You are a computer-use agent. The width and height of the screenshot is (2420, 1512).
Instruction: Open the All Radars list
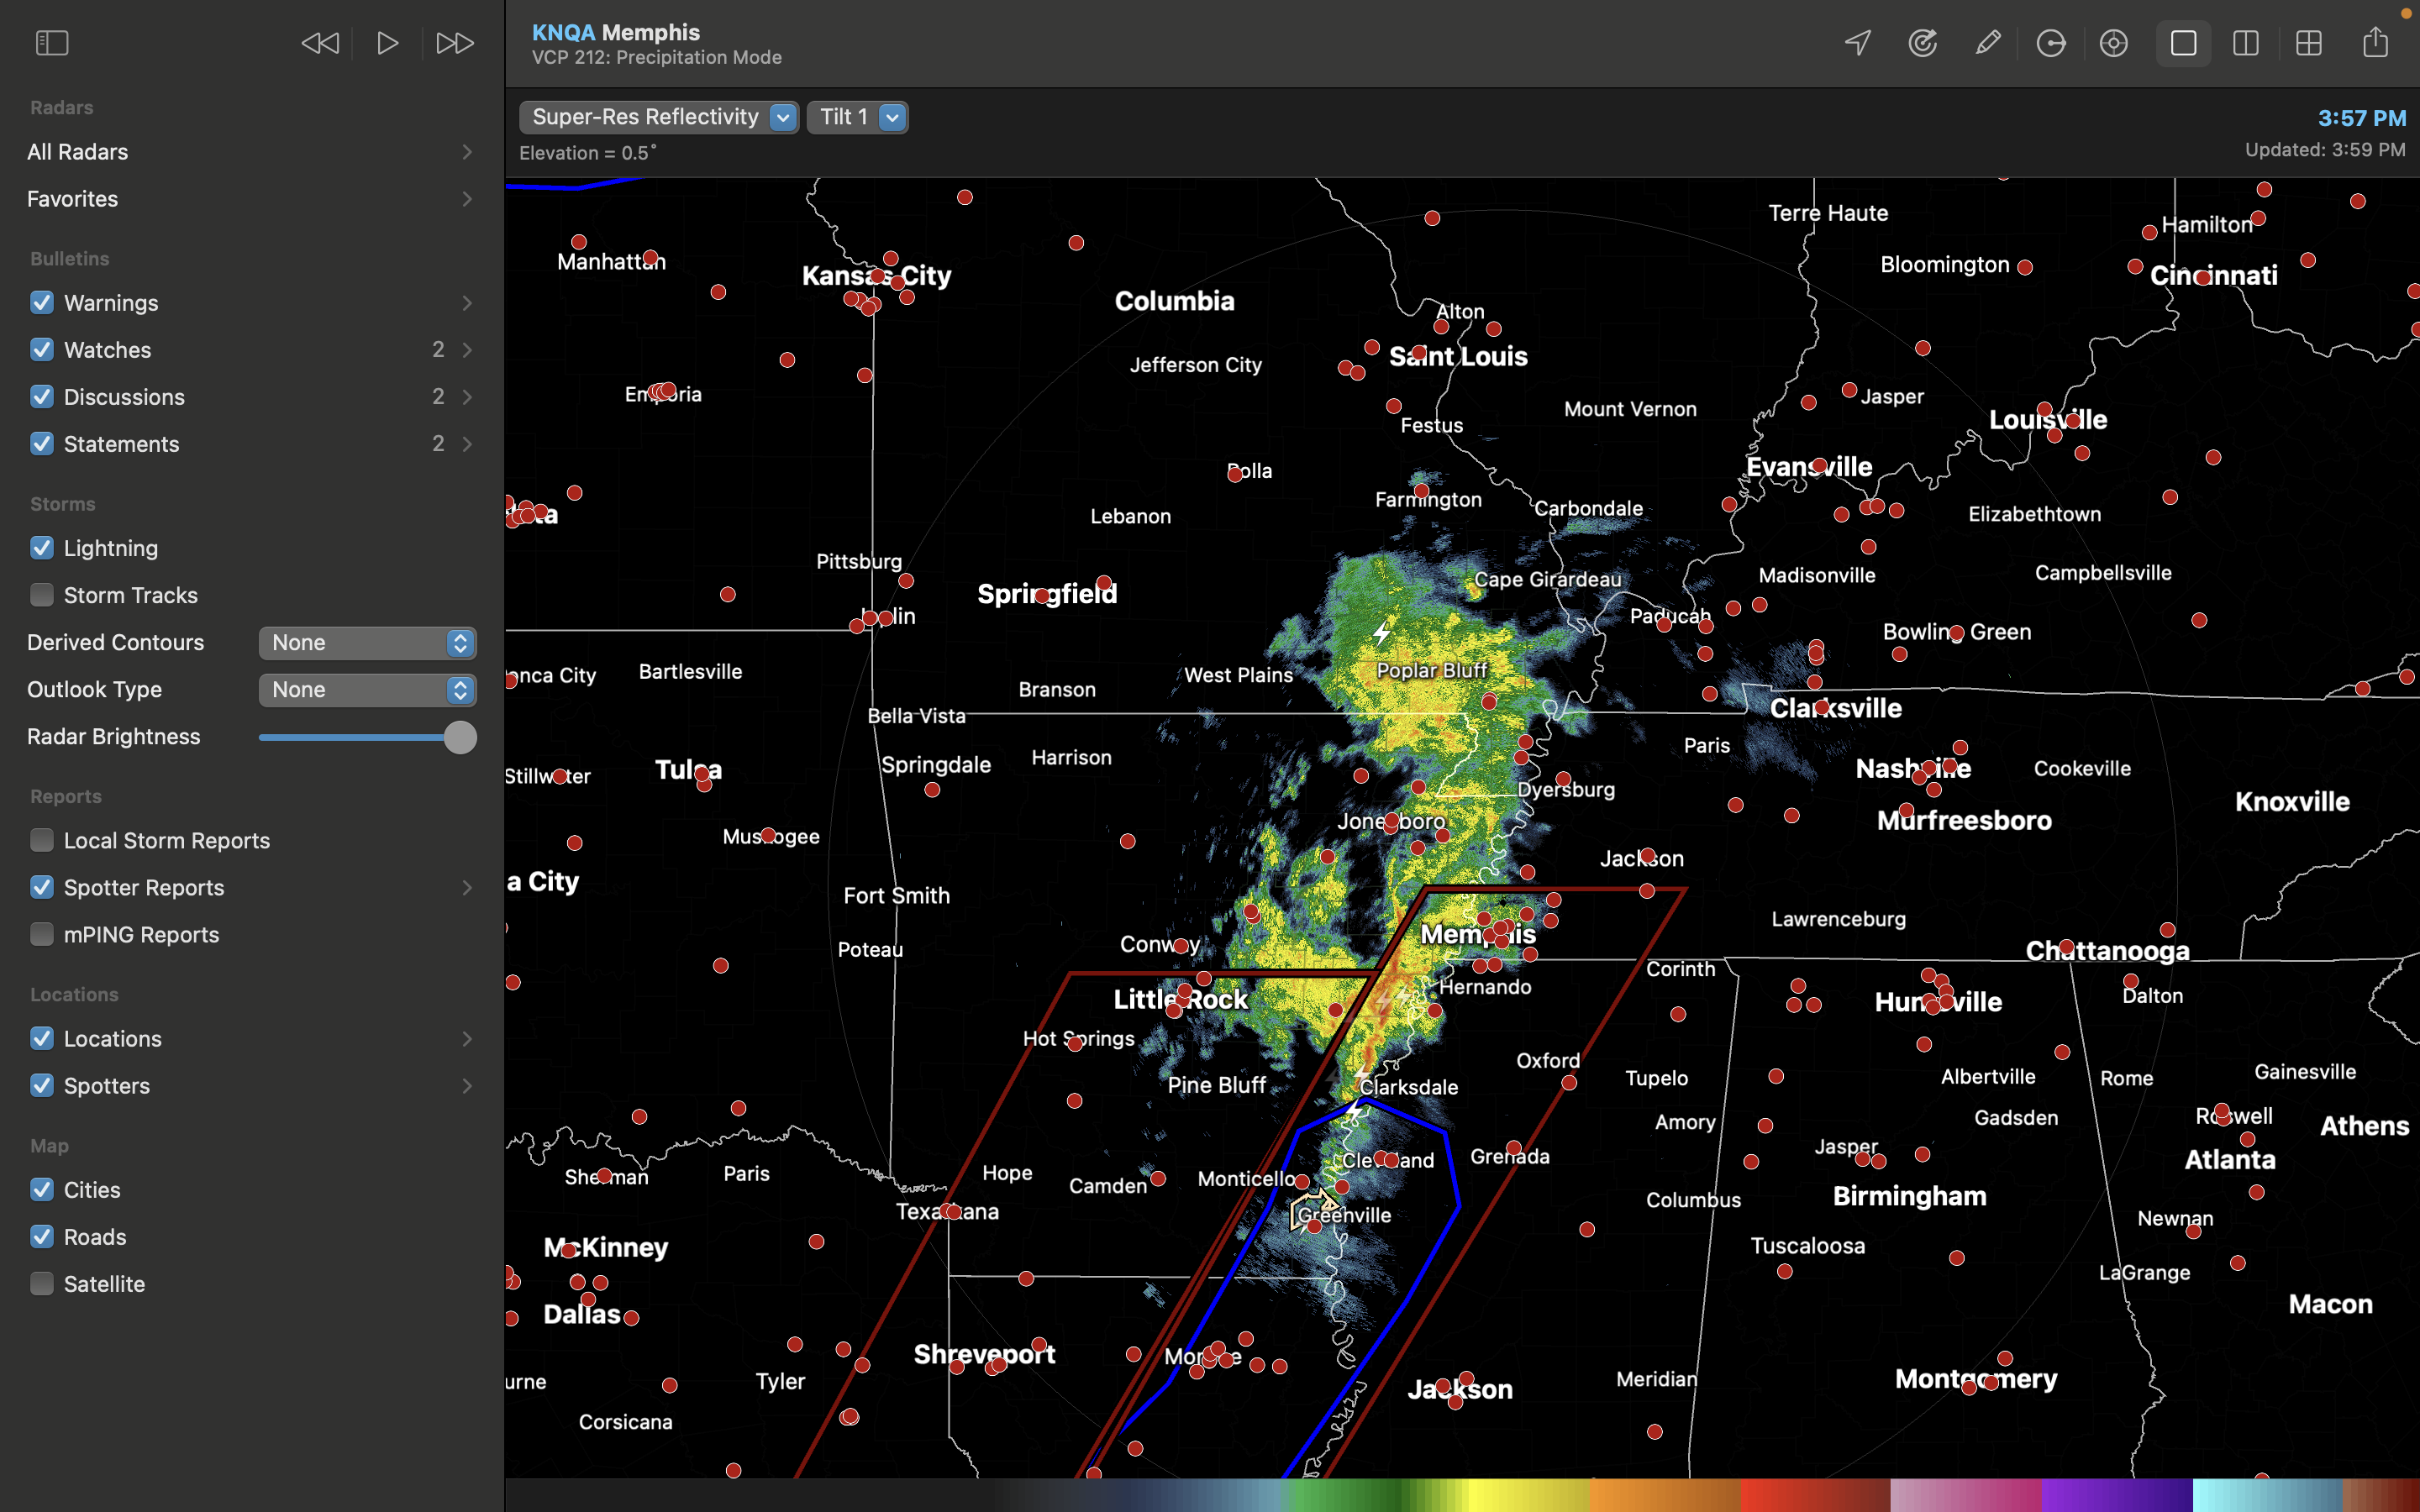point(250,152)
